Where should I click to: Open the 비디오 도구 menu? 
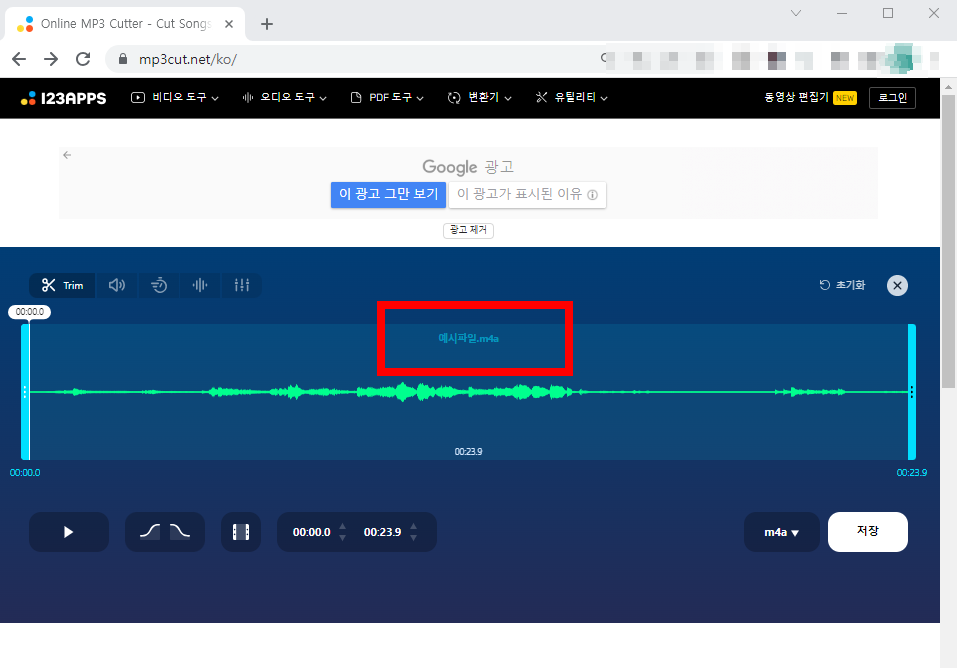click(x=175, y=97)
